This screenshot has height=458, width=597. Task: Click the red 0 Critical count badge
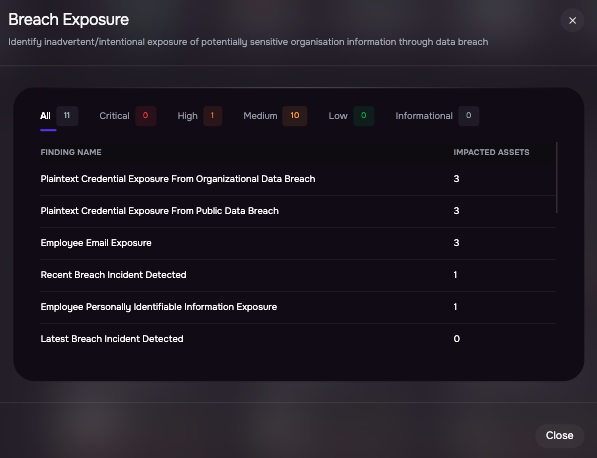point(145,116)
